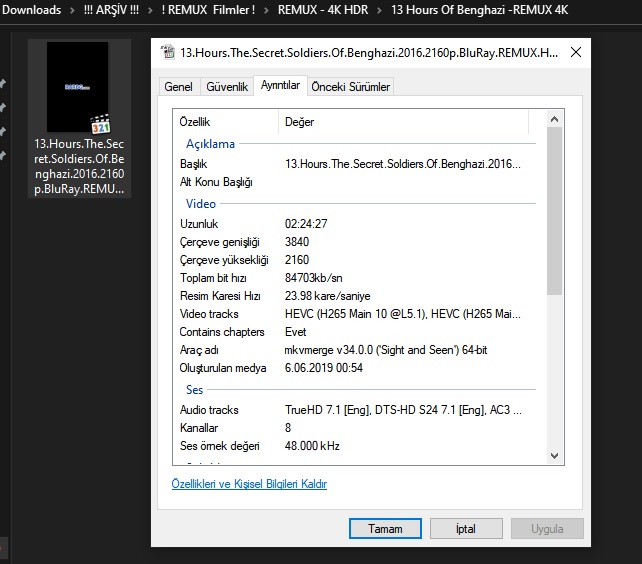Expand chevron after !!! ARŞİV !!! breadcrumb

tap(150, 10)
